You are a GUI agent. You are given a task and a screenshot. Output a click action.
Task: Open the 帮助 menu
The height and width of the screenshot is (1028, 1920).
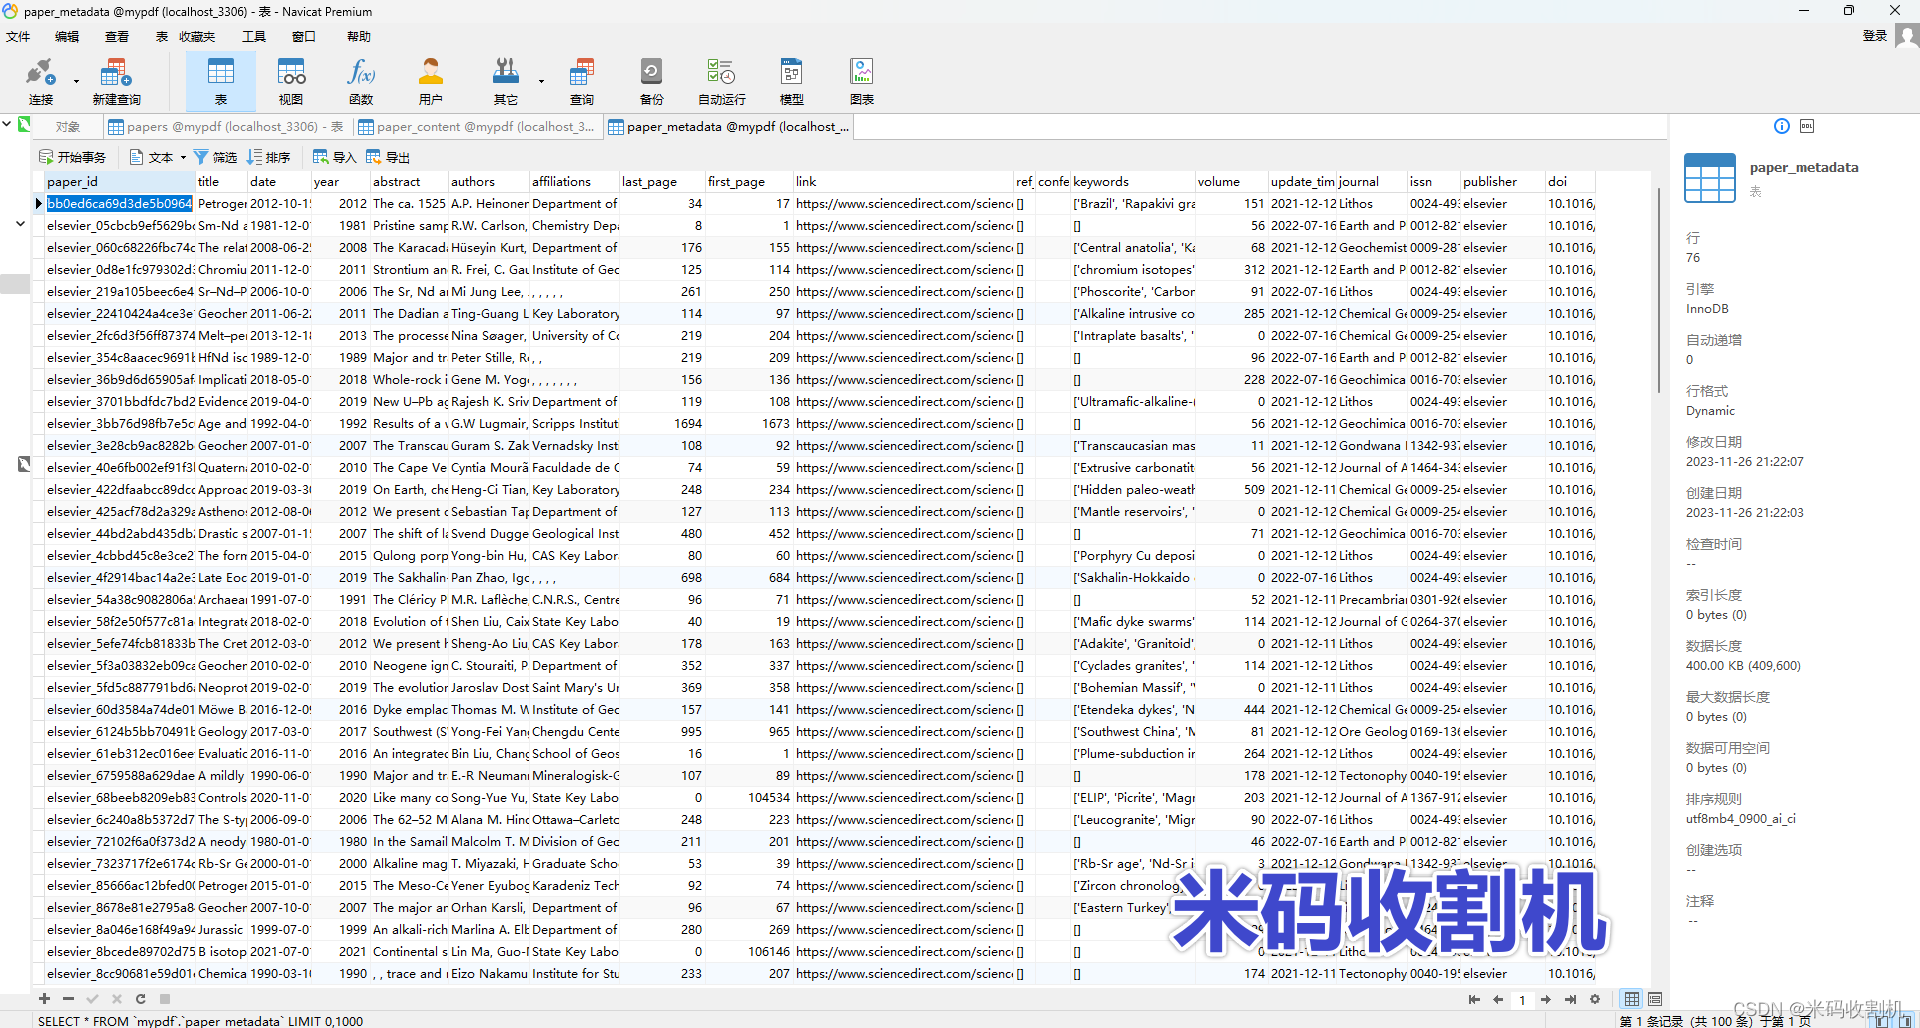[359, 37]
